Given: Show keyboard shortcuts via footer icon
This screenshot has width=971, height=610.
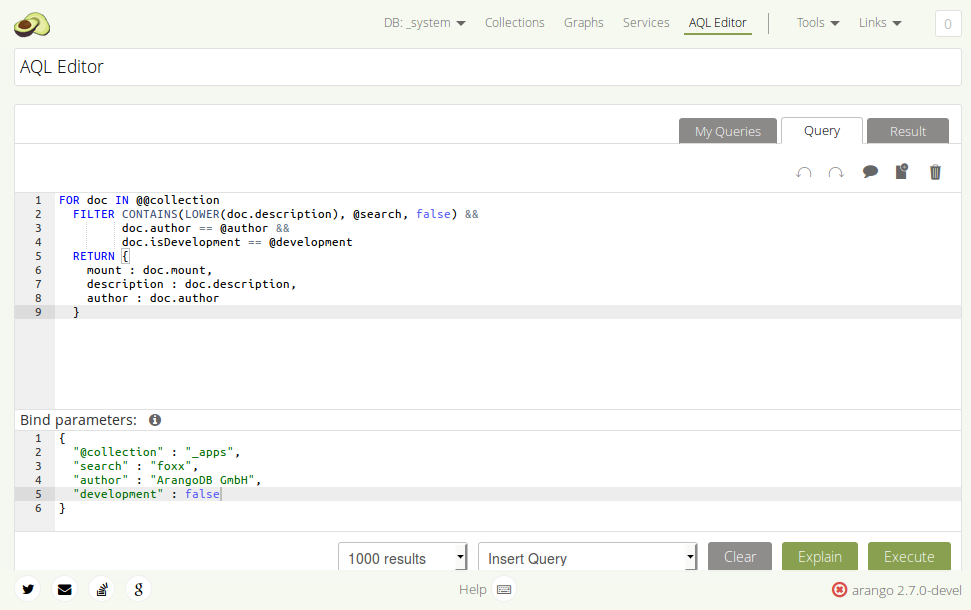Looking at the screenshot, I should coord(505,589).
